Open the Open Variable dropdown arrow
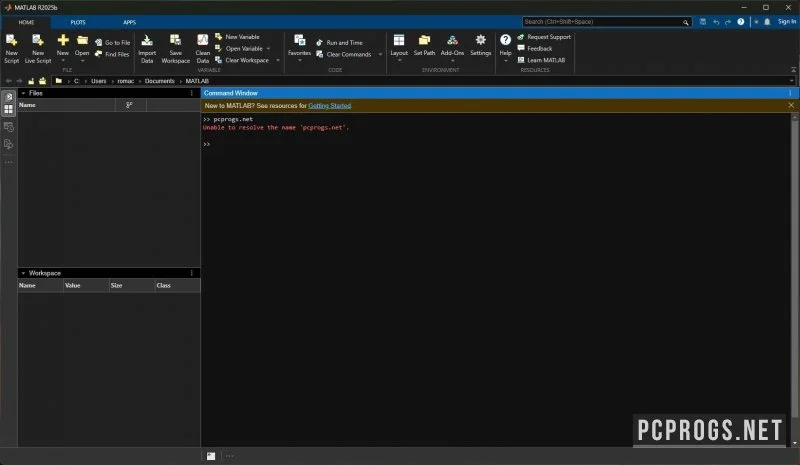The height and width of the screenshot is (465, 800). [x=268, y=49]
